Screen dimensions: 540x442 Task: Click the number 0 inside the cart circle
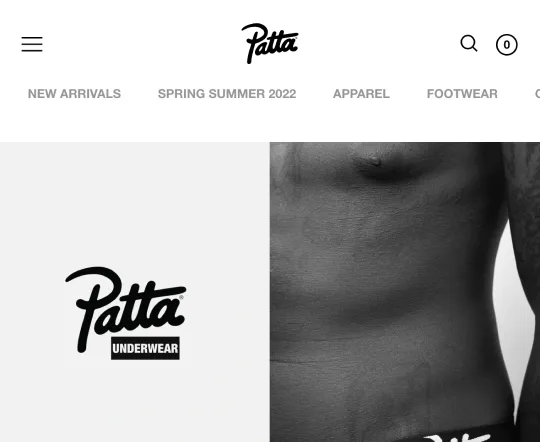[507, 45]
